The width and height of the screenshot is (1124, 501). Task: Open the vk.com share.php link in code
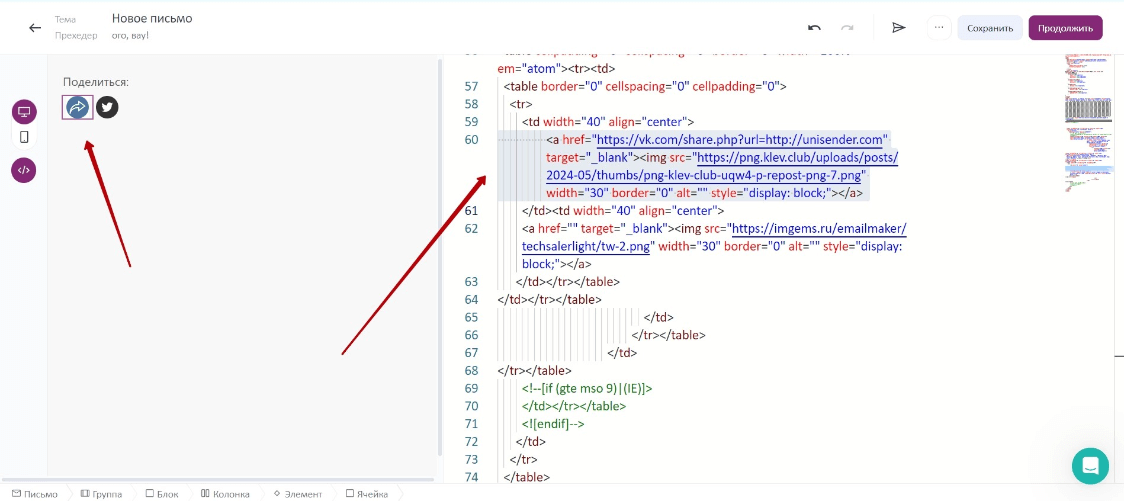pyautogui.click(x=738, y=139)
